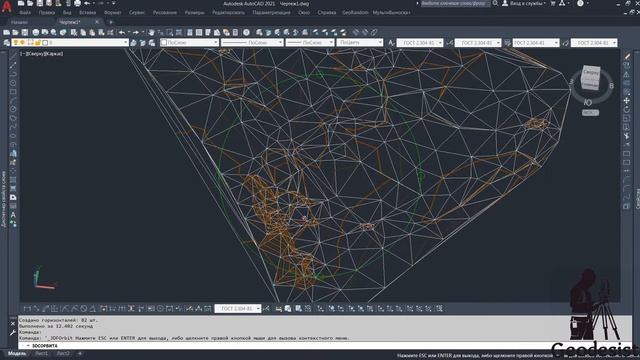Click the multiline text A tool in left toolbar
Image resolution: width=640 pixels, height=360 pixels.
click(13, 215)
